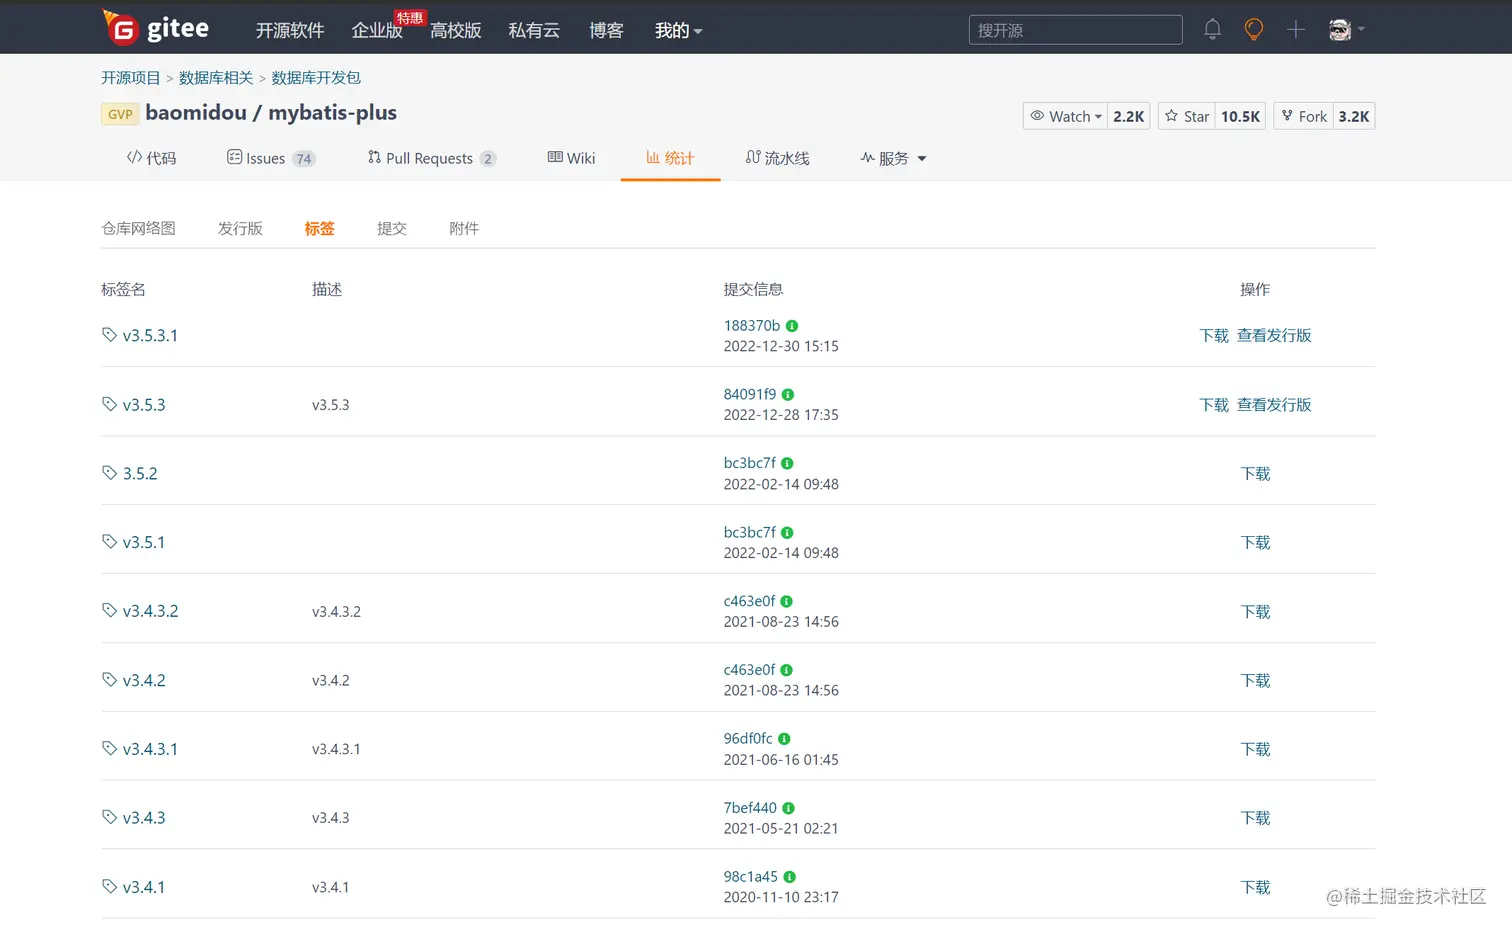
Task: Click 查看发行版 for v3.5.3.1
Action: [1274, 336]
